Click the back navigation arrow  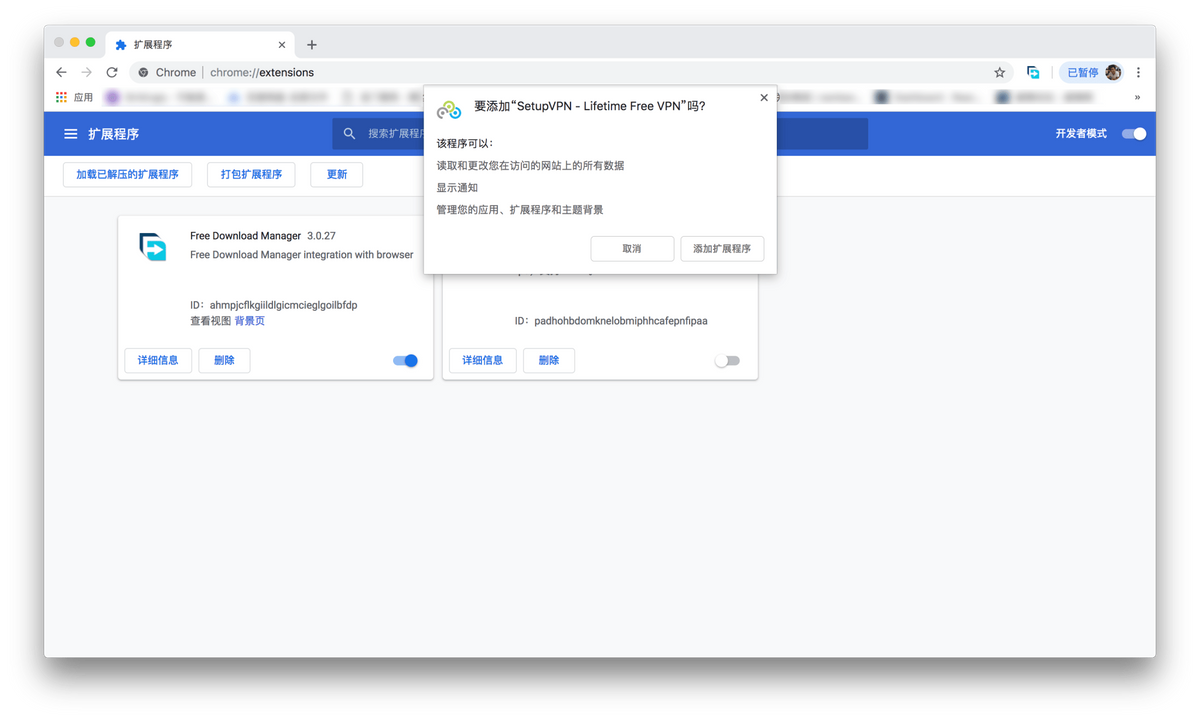(x=61, y=72)
